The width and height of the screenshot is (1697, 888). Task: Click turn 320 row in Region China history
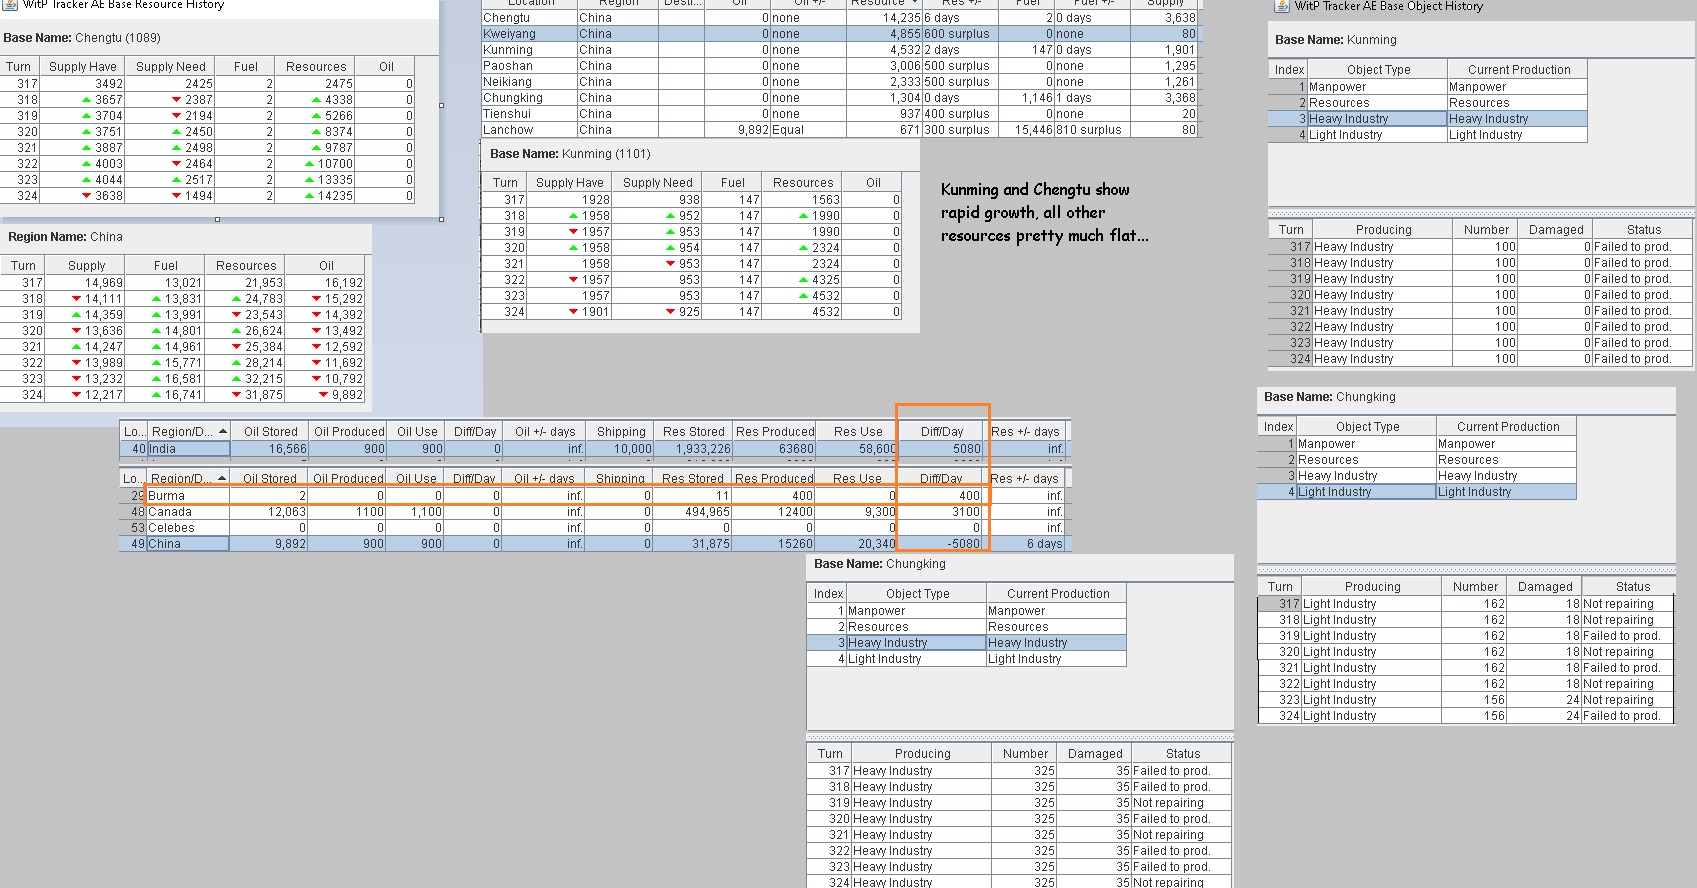point(183,331)
